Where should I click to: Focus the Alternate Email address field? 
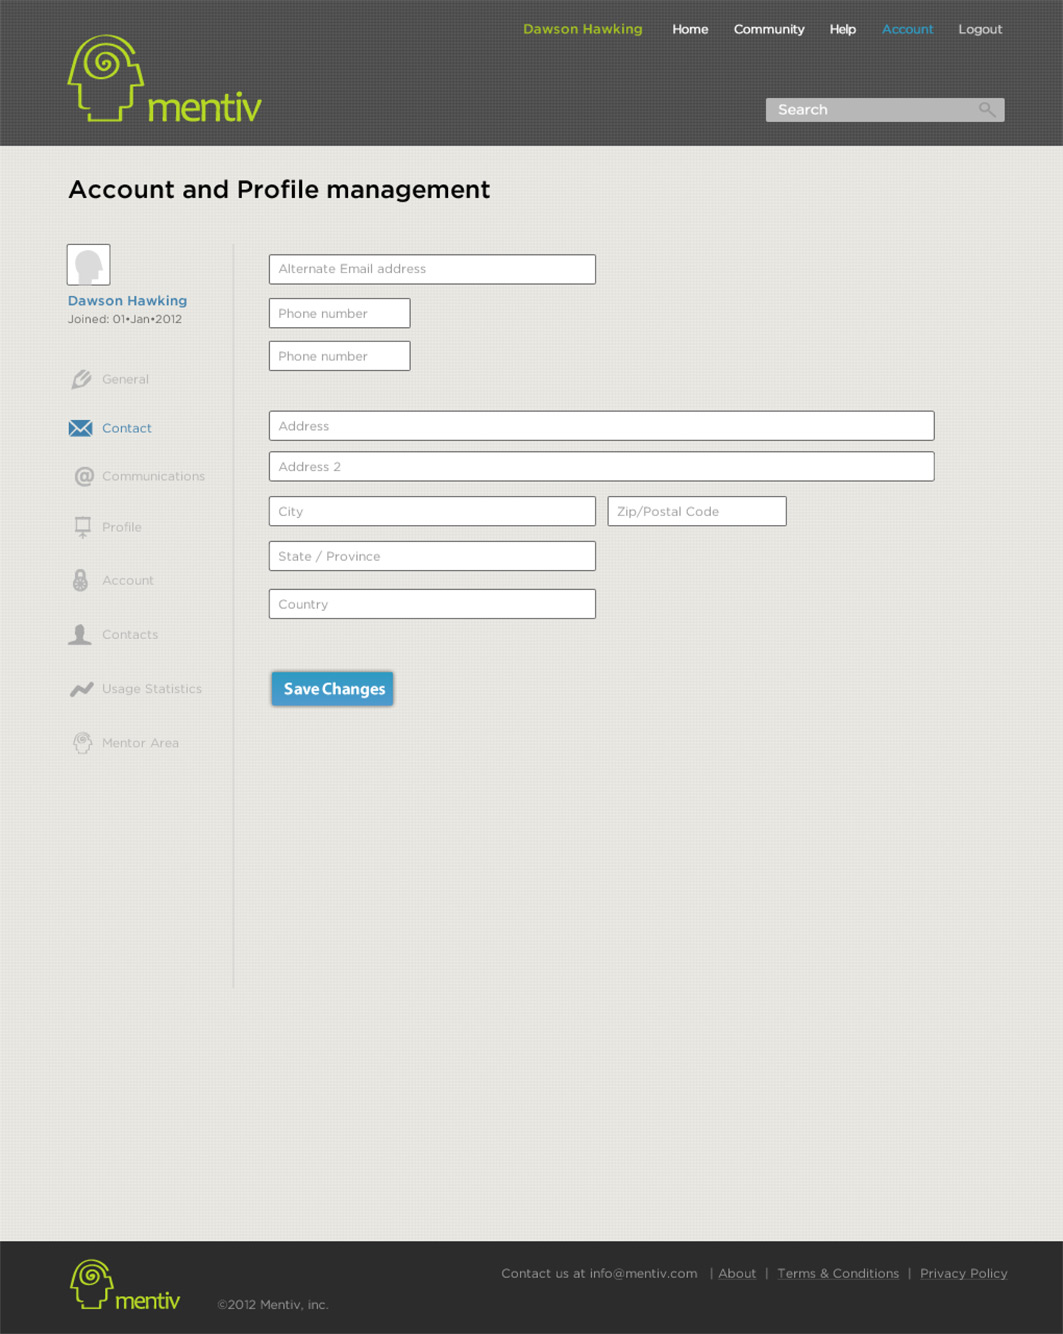(432, 269)
